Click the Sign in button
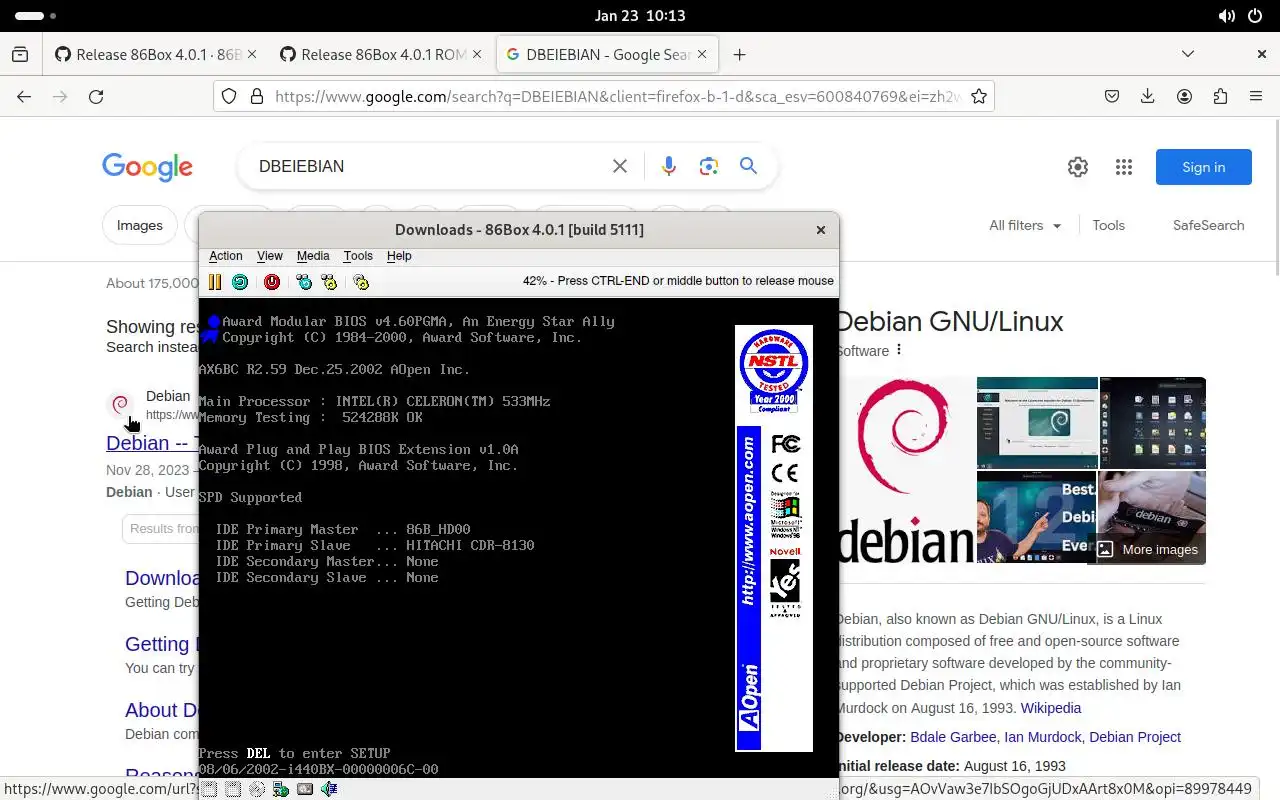The height and width of the screenshot is (800, 1280). (1204, 167)
